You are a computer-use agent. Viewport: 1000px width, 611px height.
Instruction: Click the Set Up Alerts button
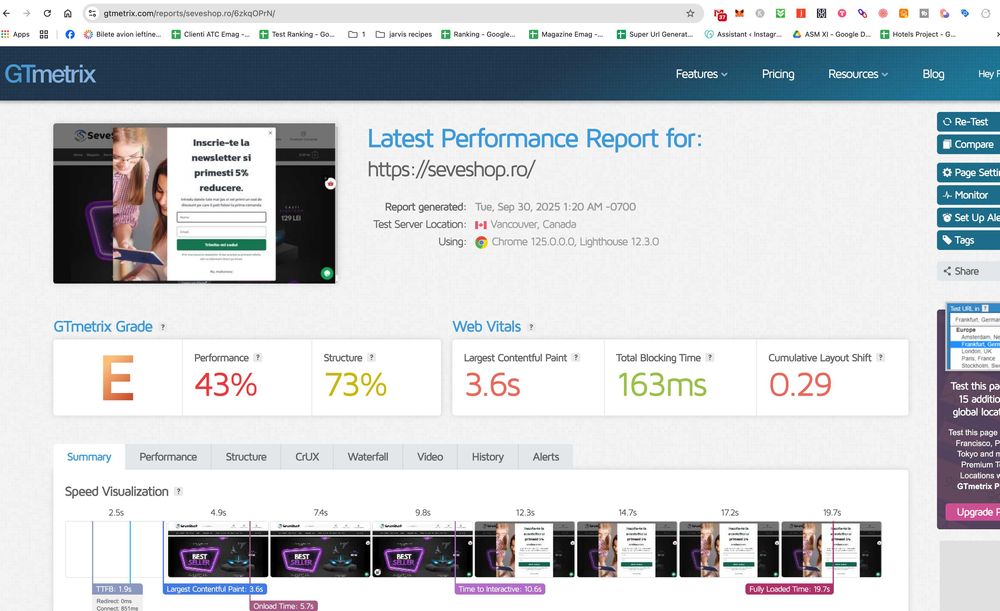(968, 217)
